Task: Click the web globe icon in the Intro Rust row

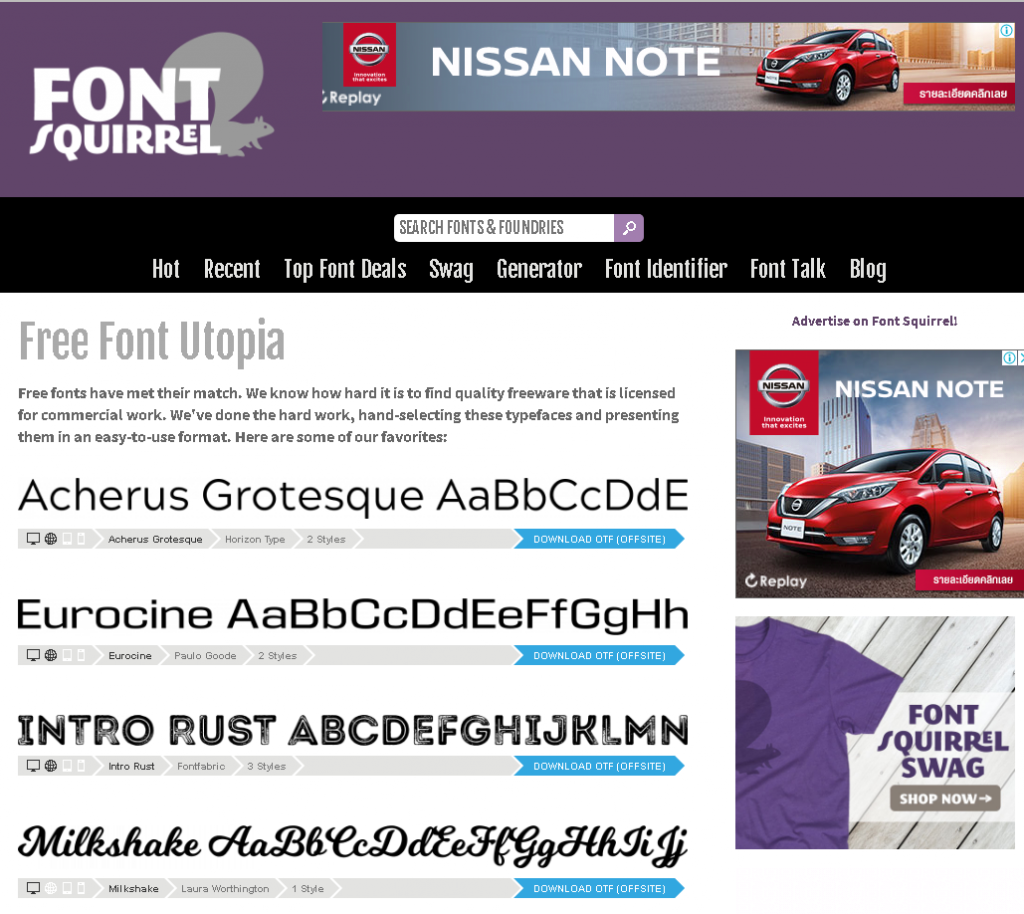Action: point(50,765)
